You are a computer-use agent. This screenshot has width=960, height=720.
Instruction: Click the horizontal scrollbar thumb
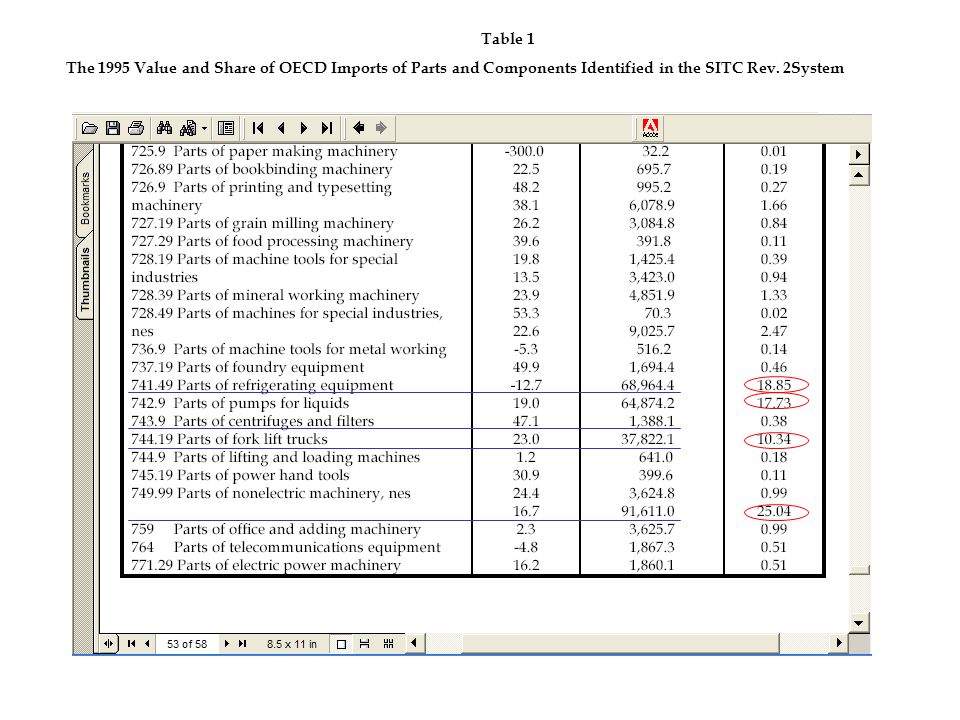(x=620, y=643)
